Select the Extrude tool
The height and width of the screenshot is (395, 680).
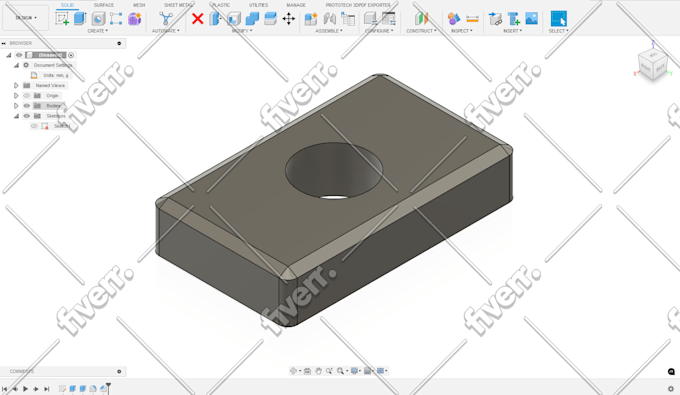(80, 19)
